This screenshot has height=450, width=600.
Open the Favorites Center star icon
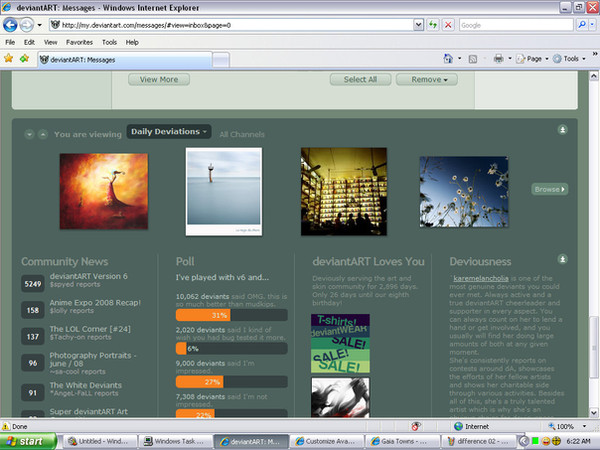coord(8,59)
